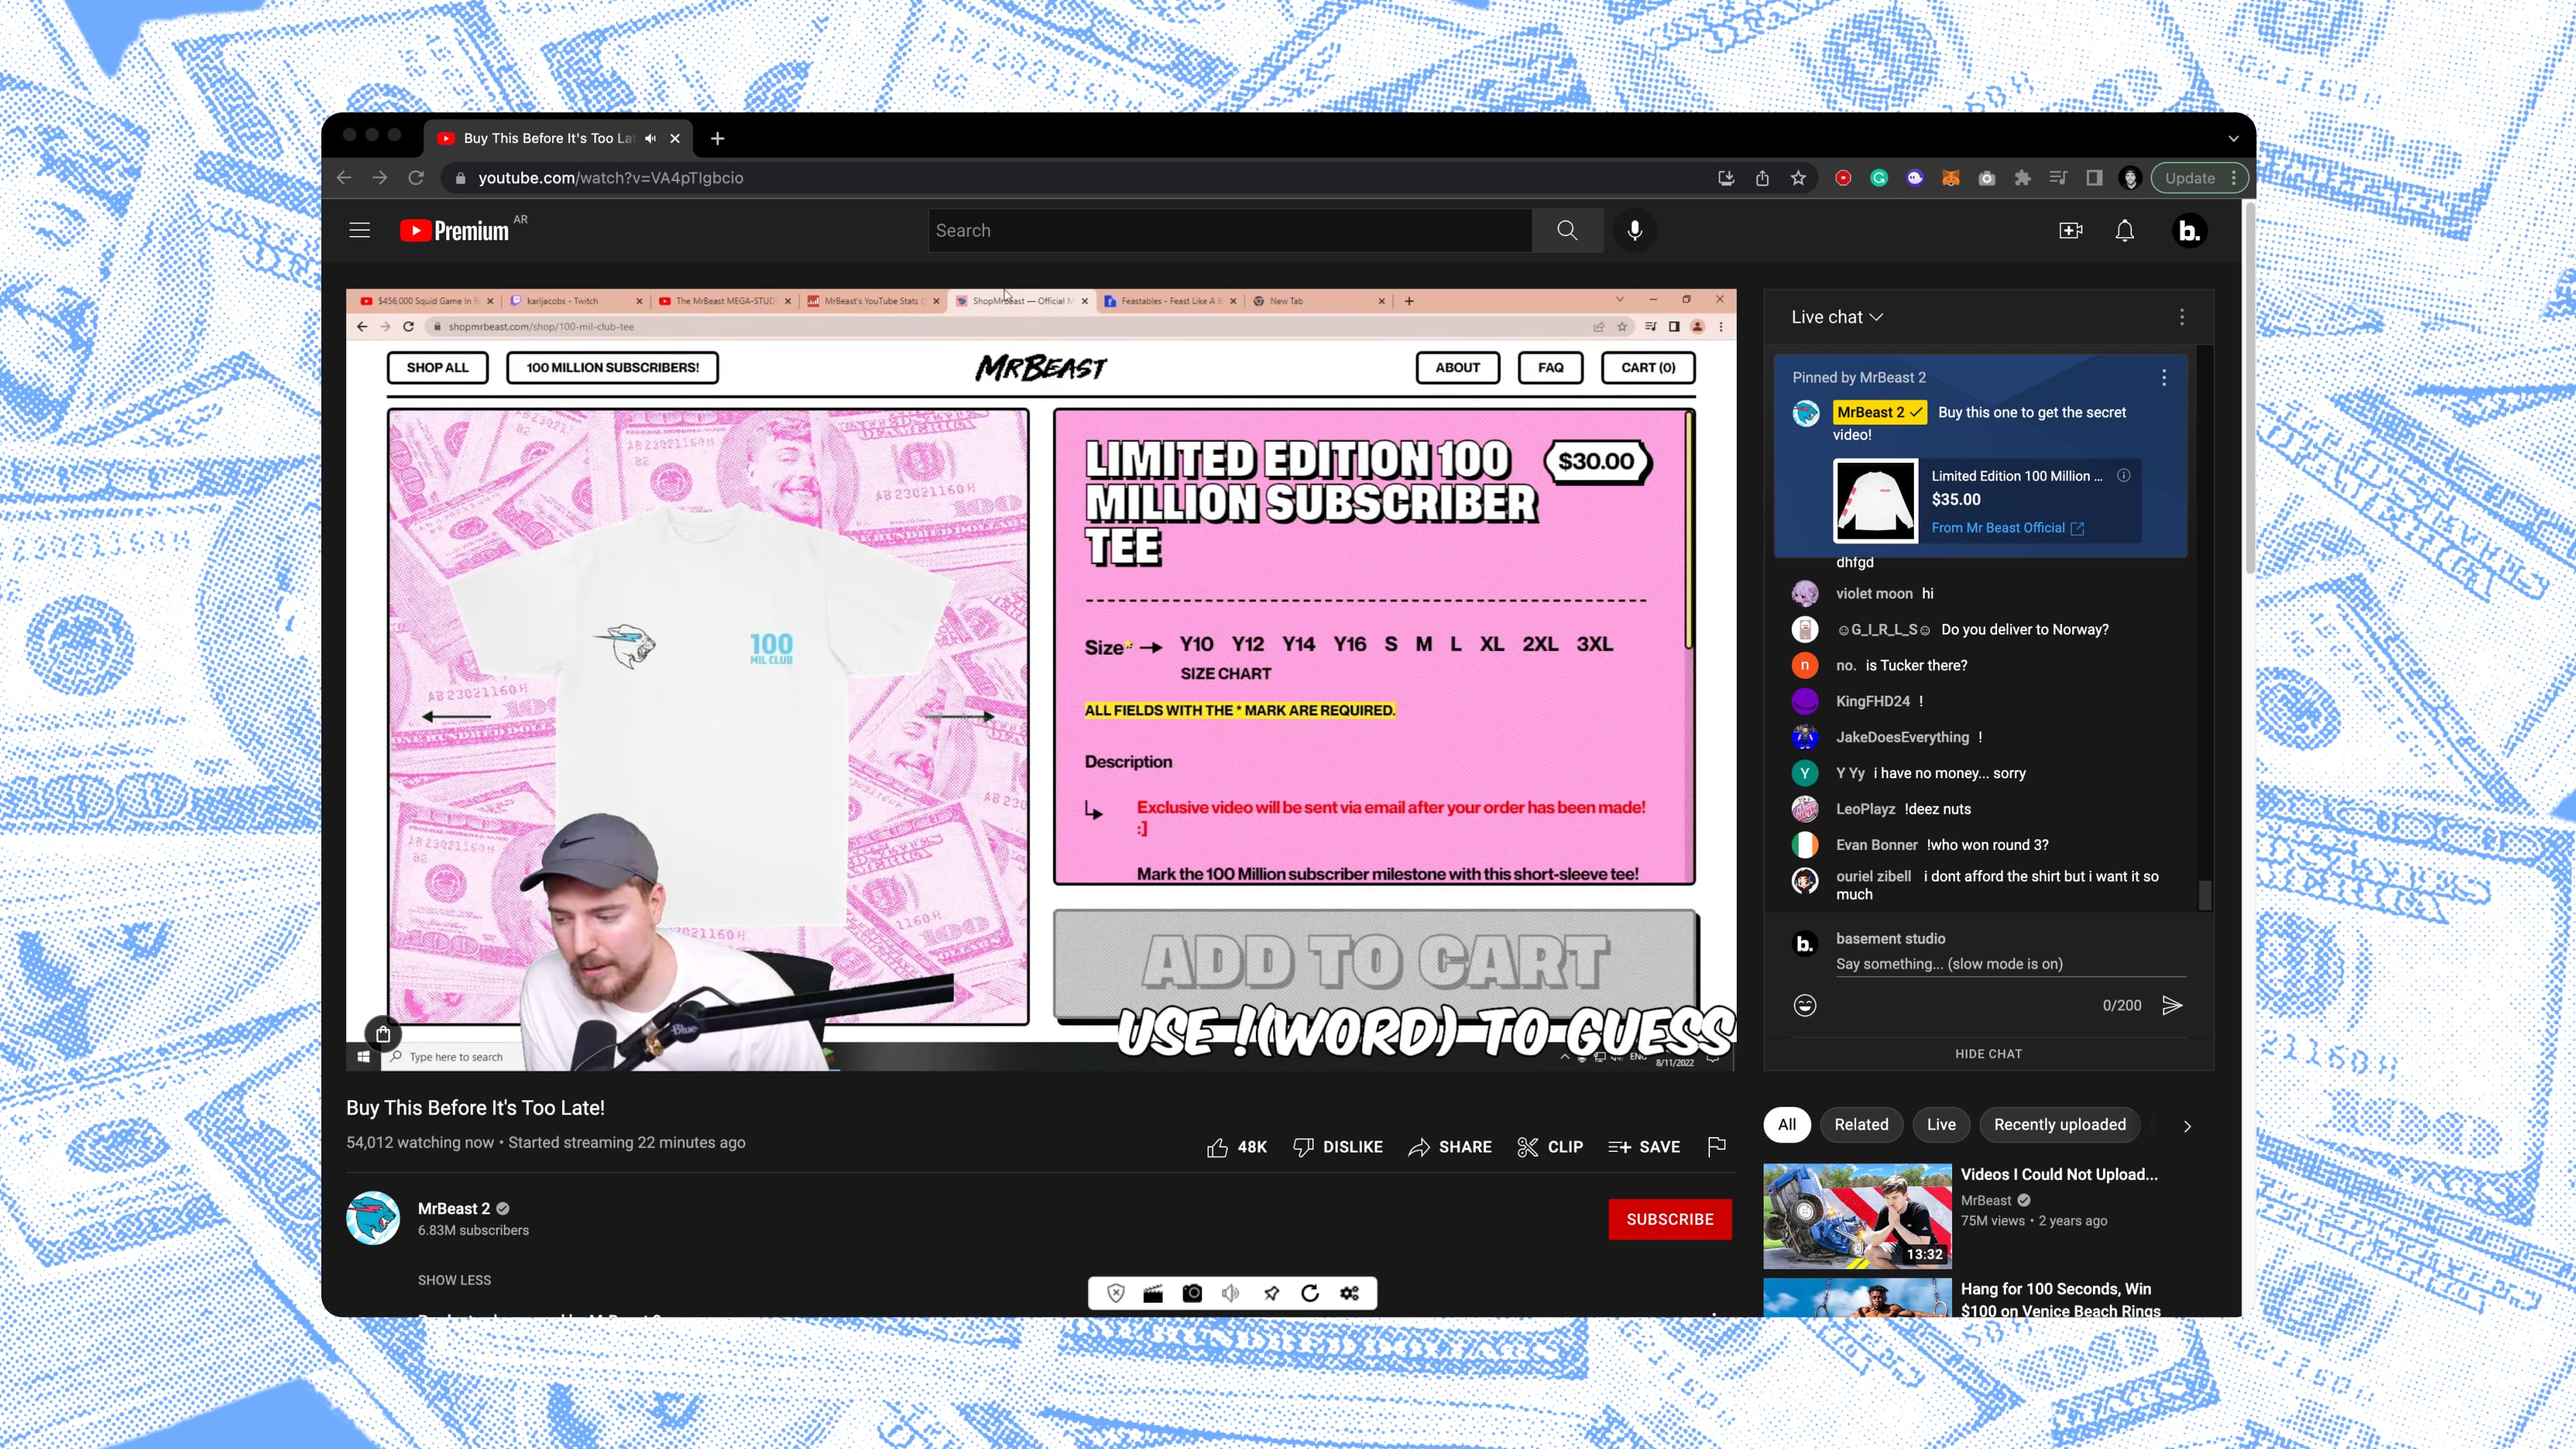Screen dimensions: 2576x1449
Task: Select the Related filter chip
Action: (x=1861, y=1124)
